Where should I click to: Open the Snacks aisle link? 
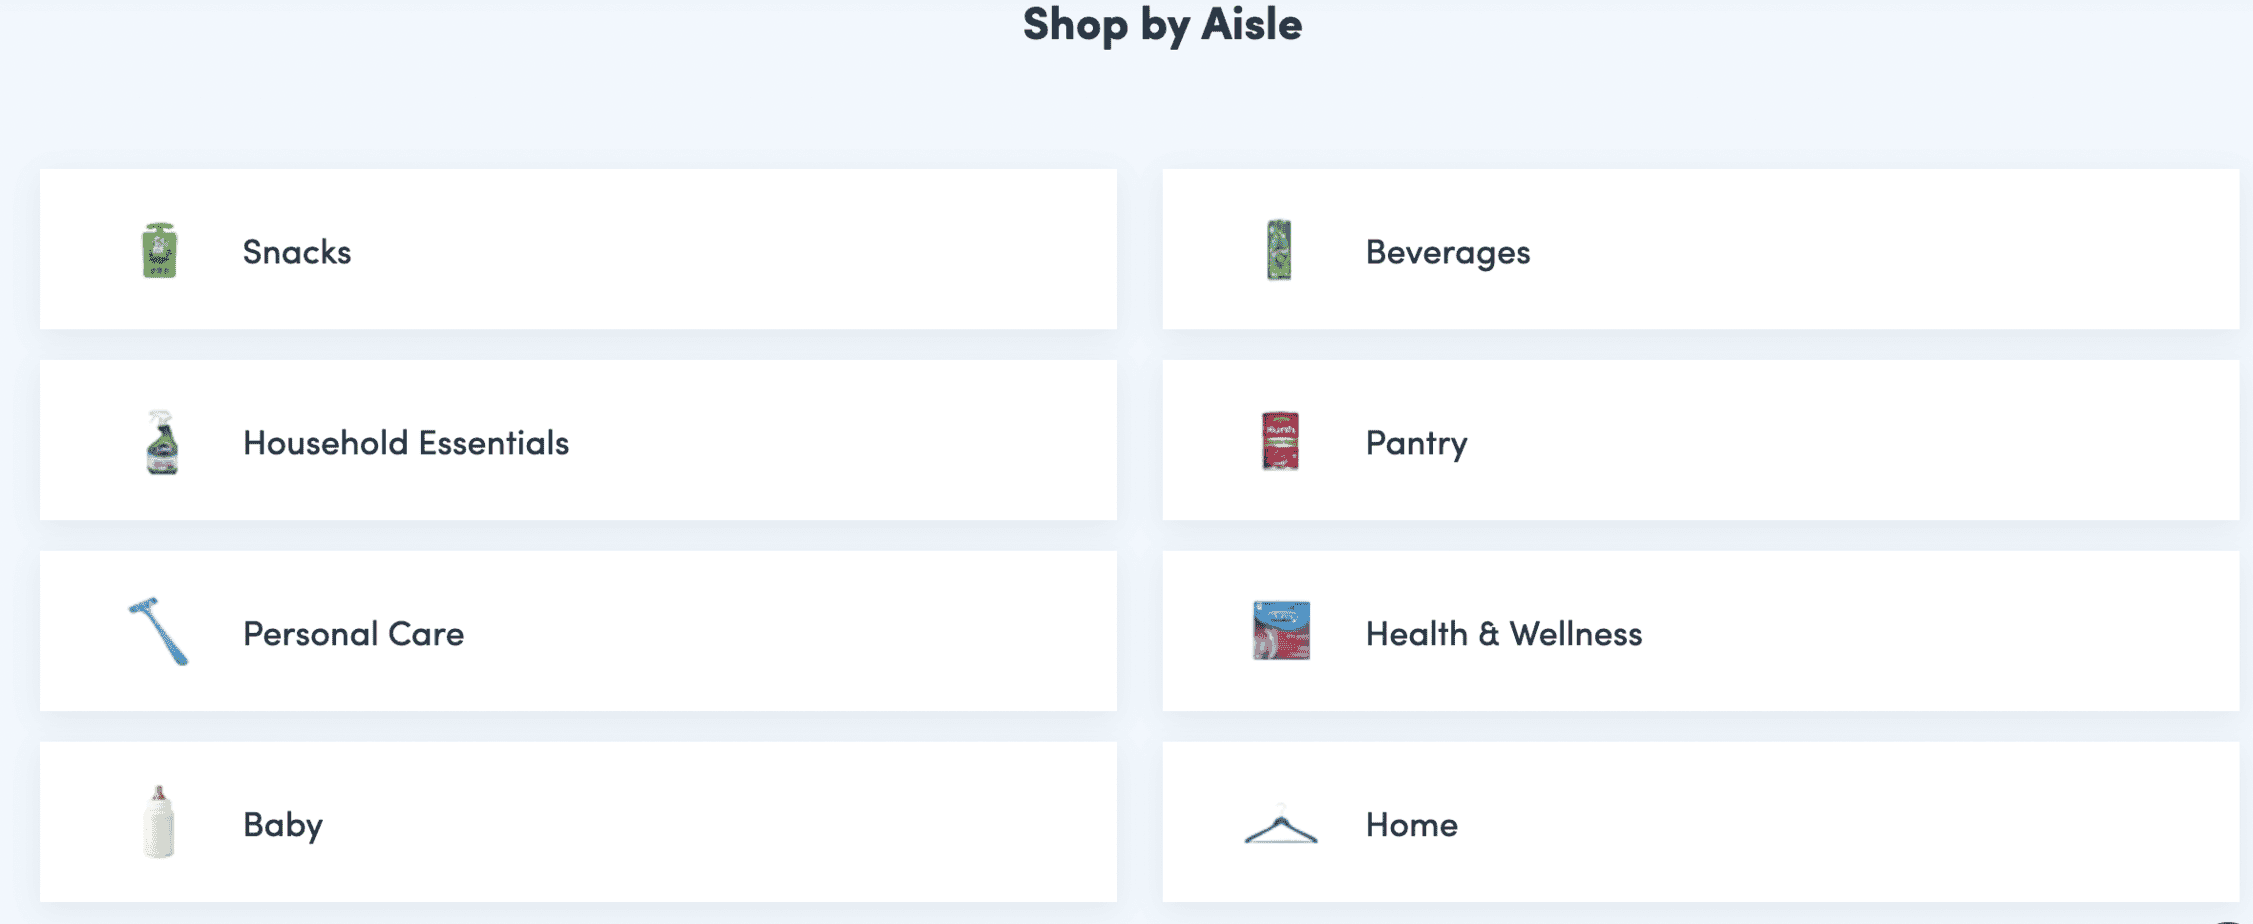tap(297, 252)
